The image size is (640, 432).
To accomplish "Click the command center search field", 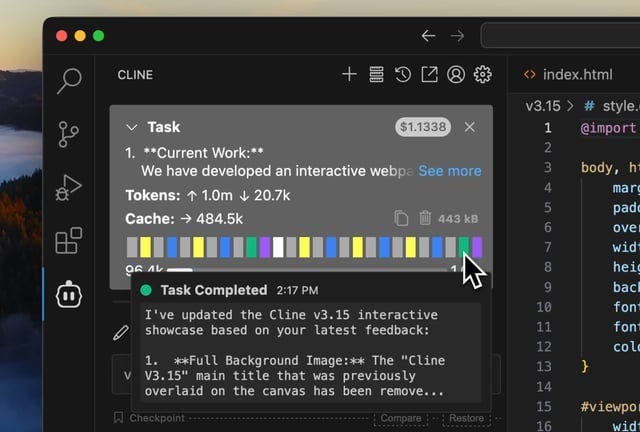I will (x=560, y=36).
